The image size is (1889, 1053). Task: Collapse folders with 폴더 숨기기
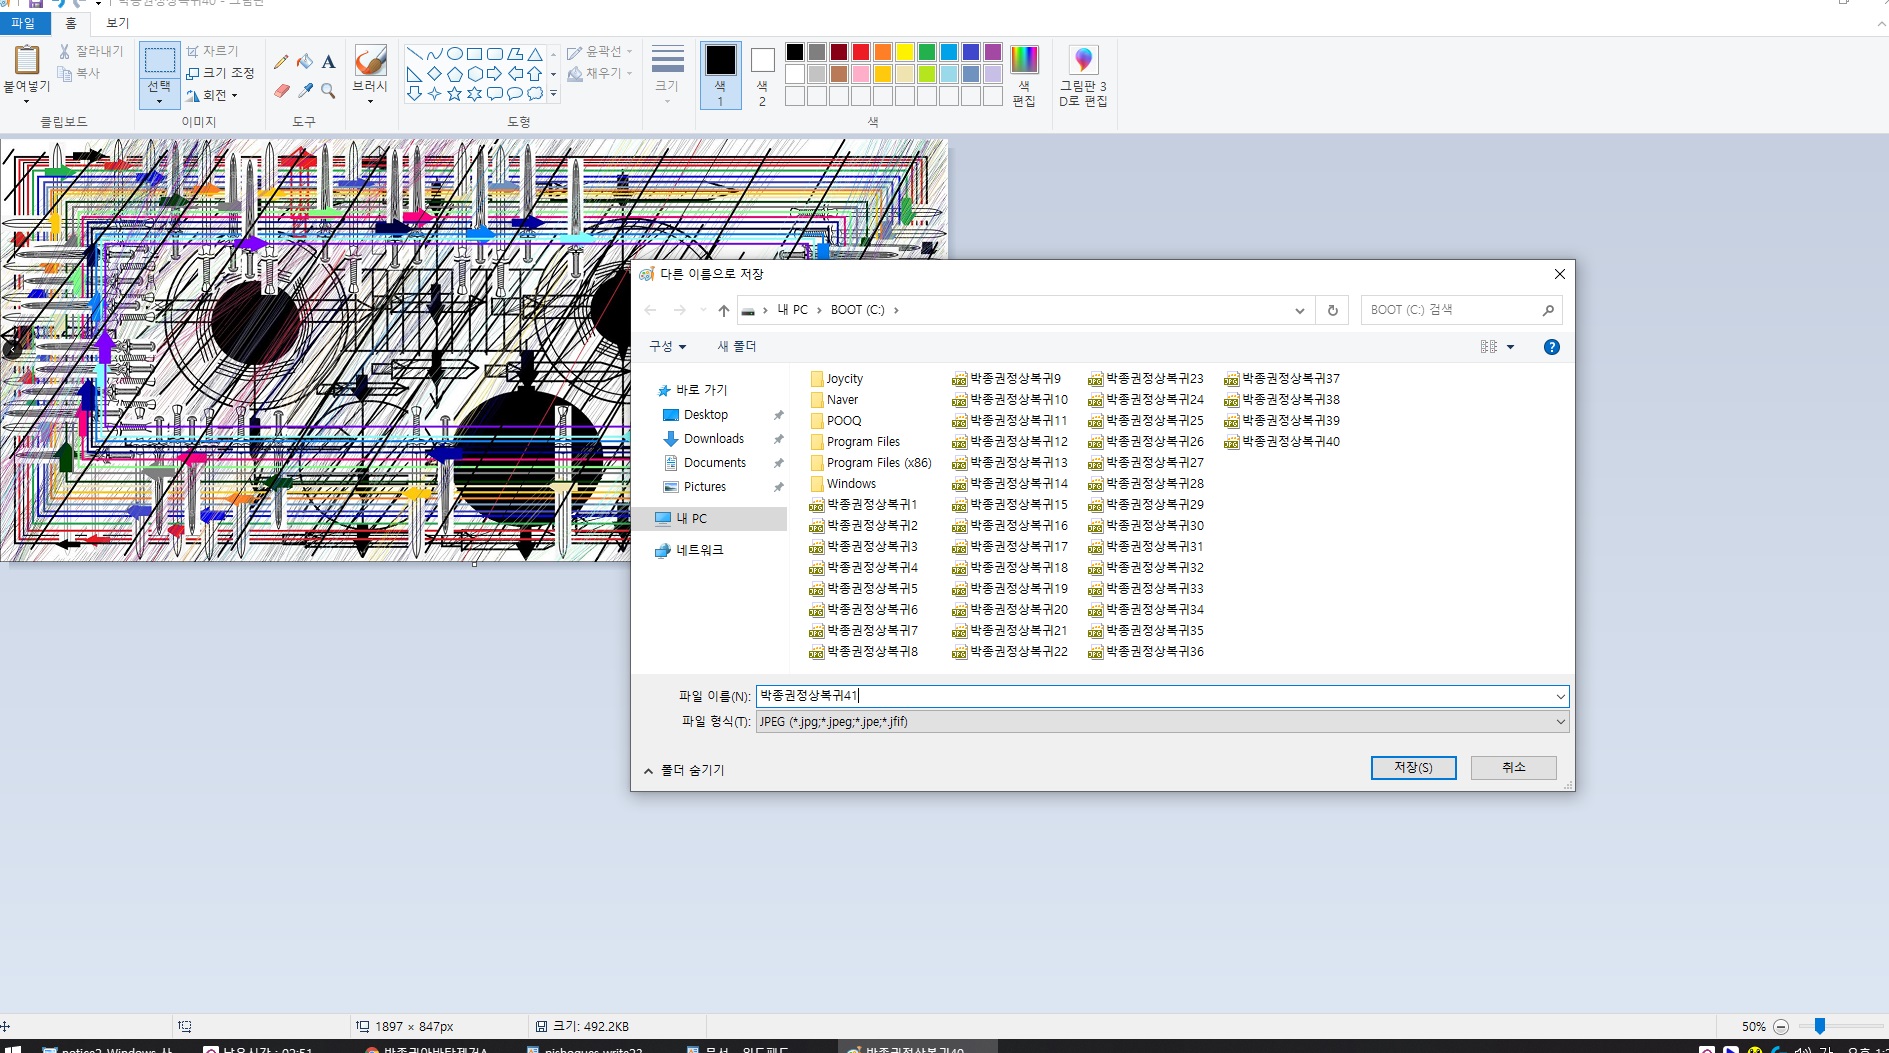coord(684,770)
